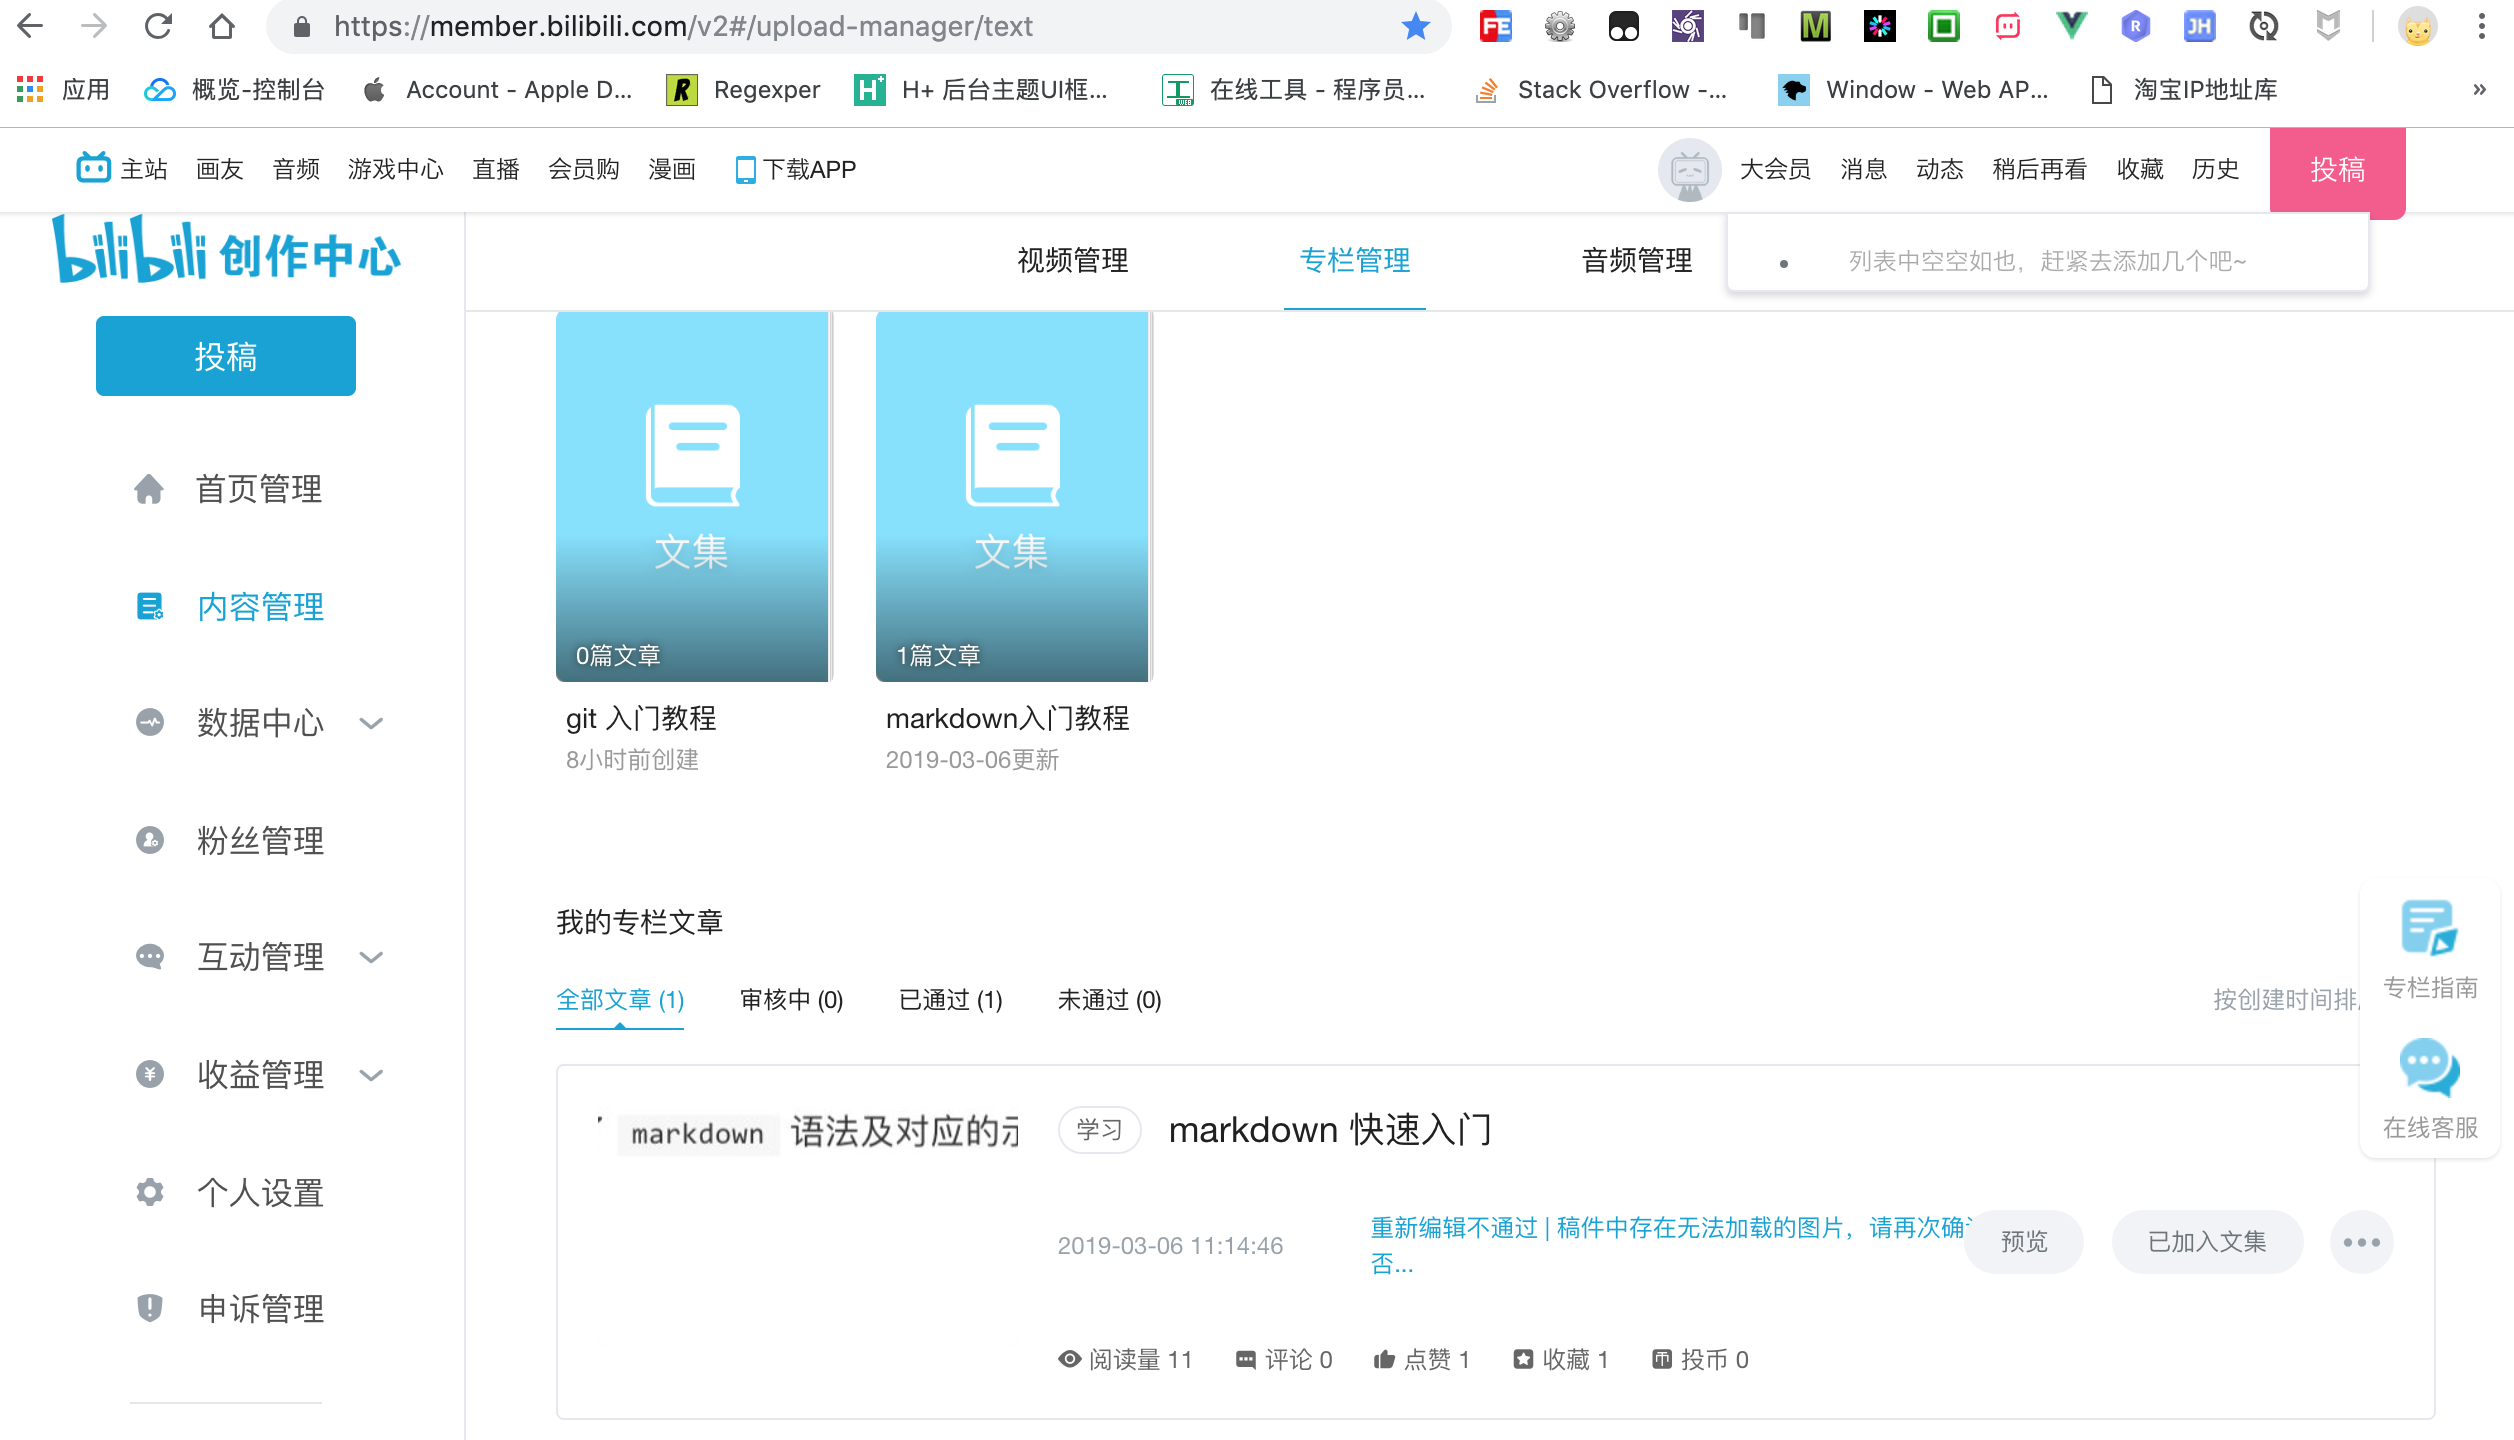
Task: Click the 下载APP phone icon
Action: coord(744,169)
